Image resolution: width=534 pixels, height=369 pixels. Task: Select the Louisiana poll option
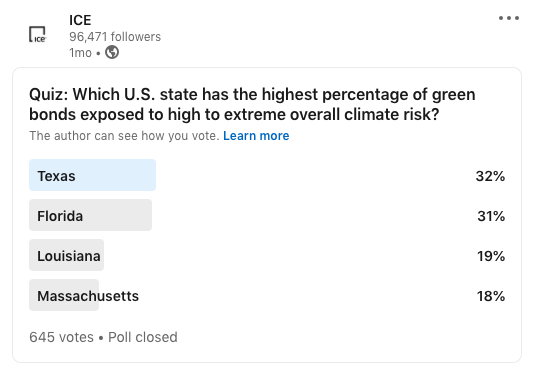(267, 255)
